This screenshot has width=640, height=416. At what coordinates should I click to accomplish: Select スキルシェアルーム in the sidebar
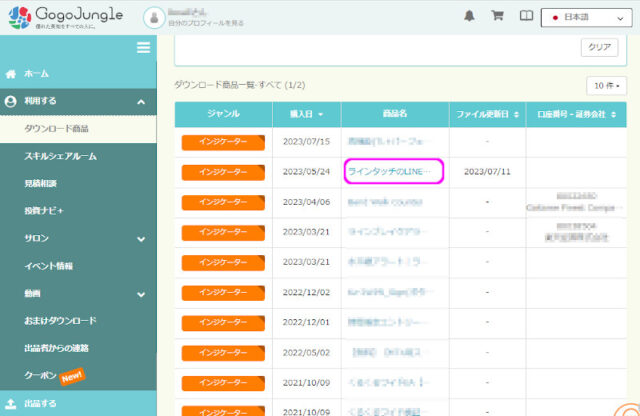tap(60, 157)
